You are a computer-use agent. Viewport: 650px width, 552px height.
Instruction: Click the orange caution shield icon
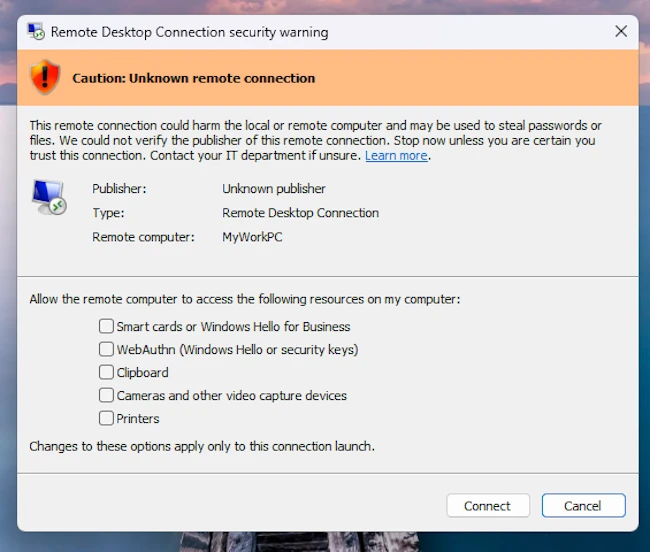pyautogui.click(x=45, y=77)
